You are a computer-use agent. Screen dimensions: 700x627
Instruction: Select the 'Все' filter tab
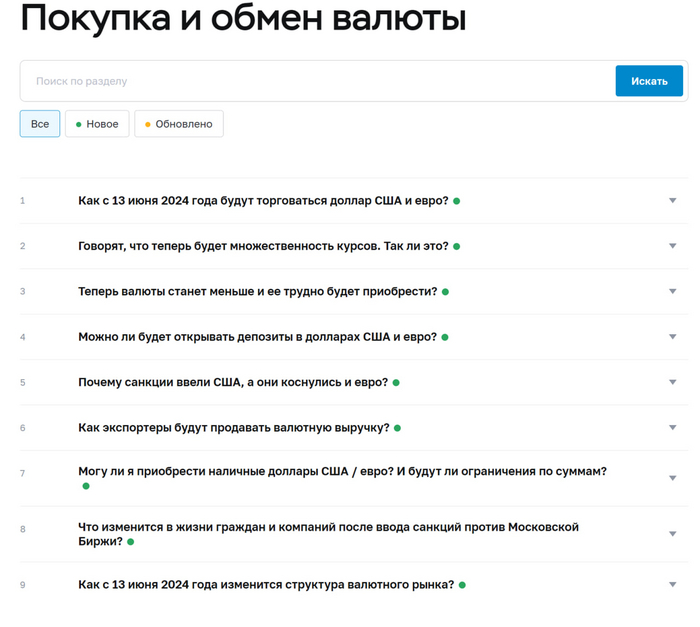40,124
